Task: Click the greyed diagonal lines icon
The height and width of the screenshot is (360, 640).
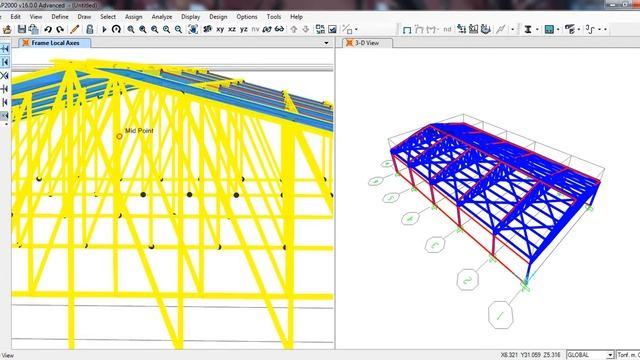Action: point(500,29)
